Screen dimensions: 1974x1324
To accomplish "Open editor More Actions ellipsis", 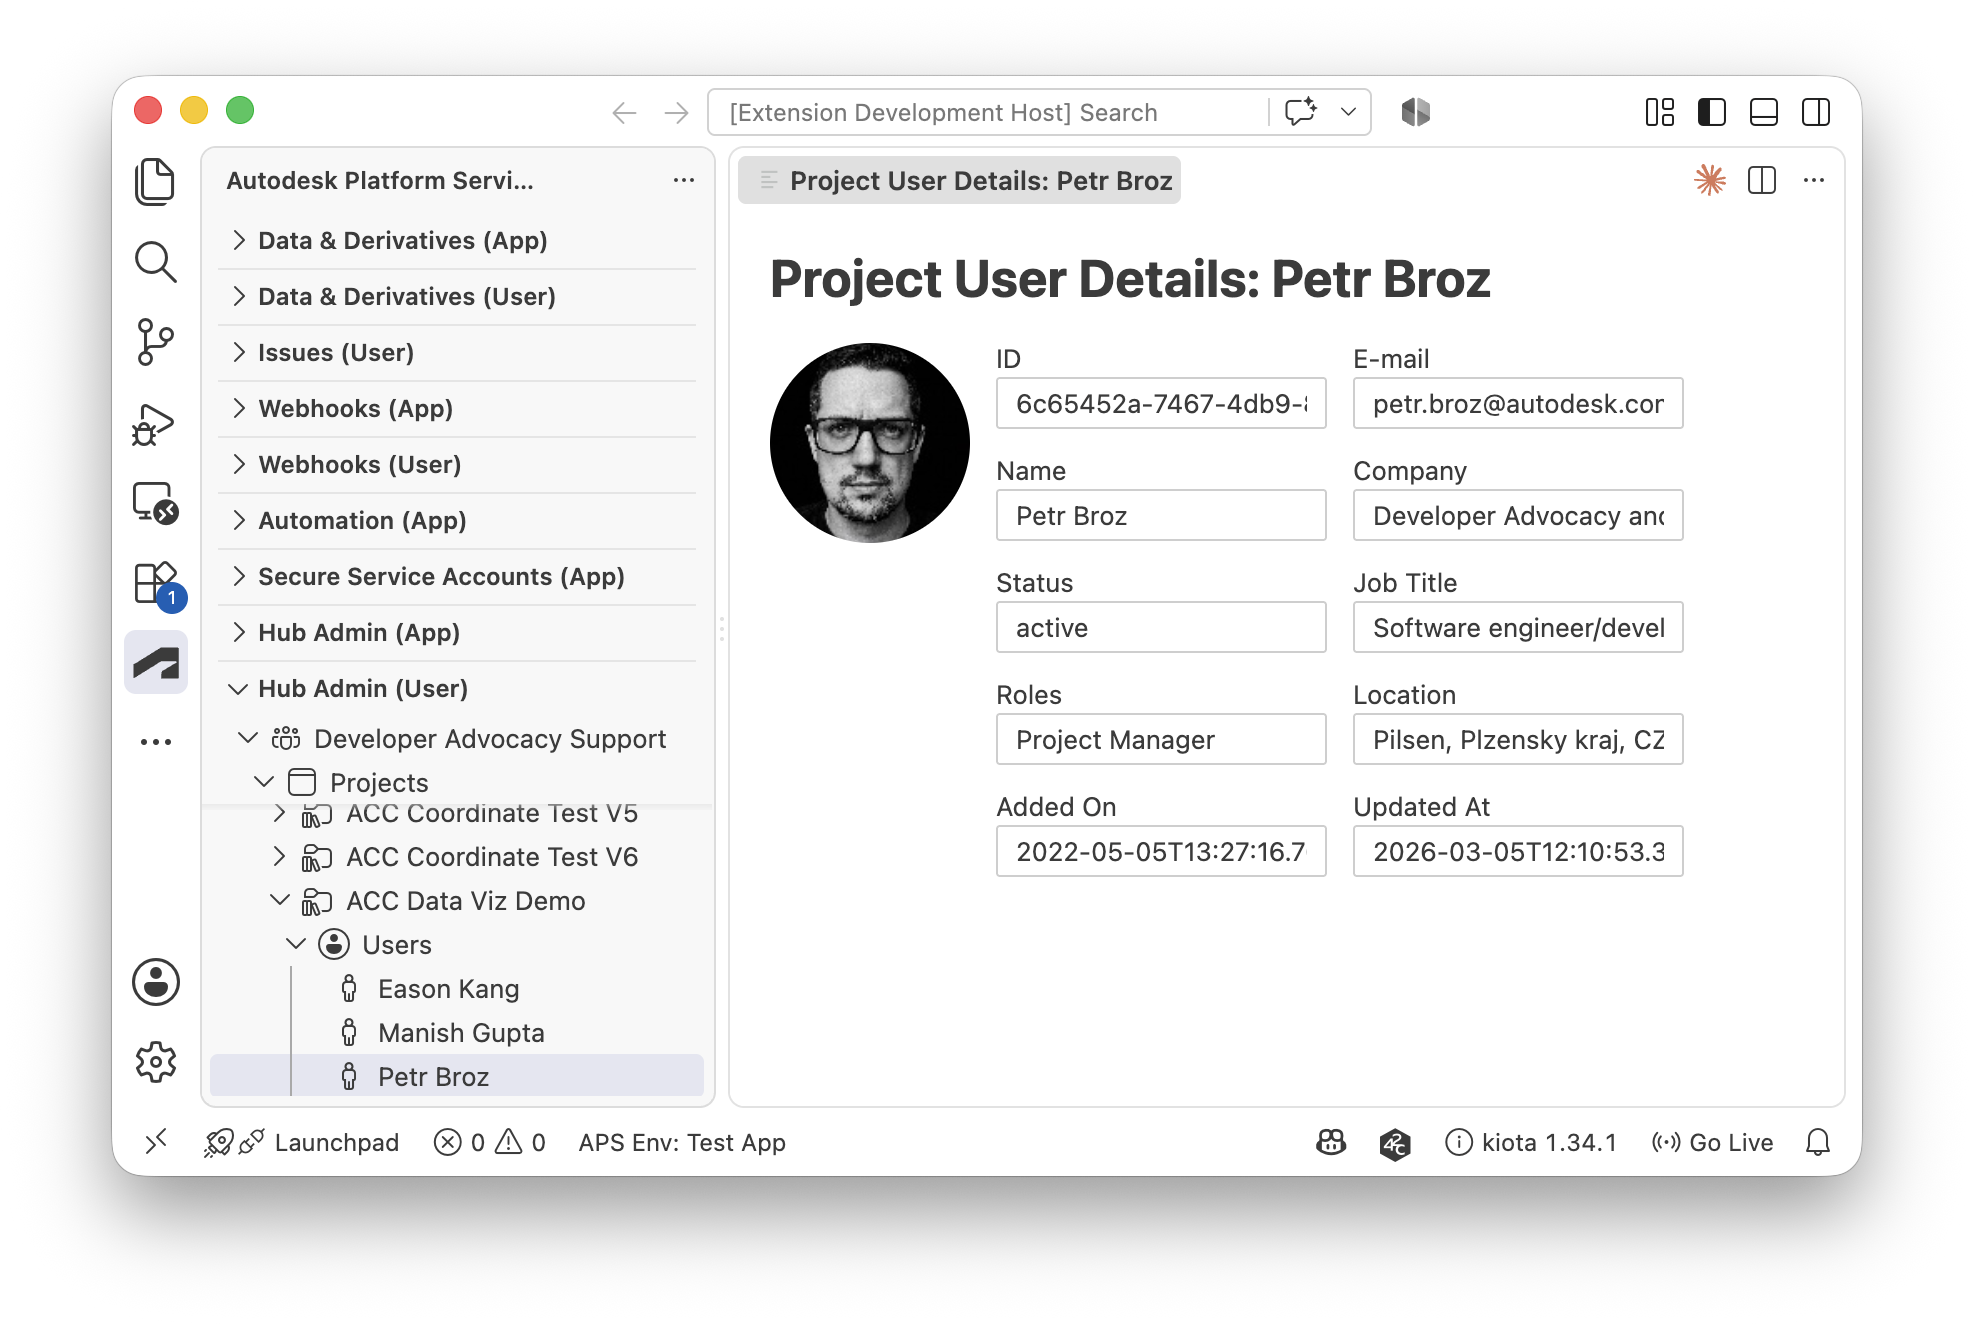I will (x=1814, y=180).
